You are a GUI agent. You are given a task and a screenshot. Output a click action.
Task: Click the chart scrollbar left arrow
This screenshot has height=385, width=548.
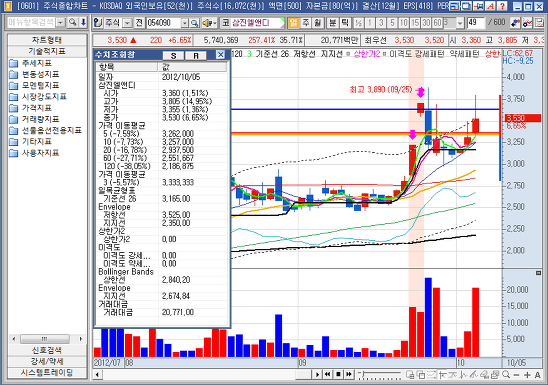[98, 375]
